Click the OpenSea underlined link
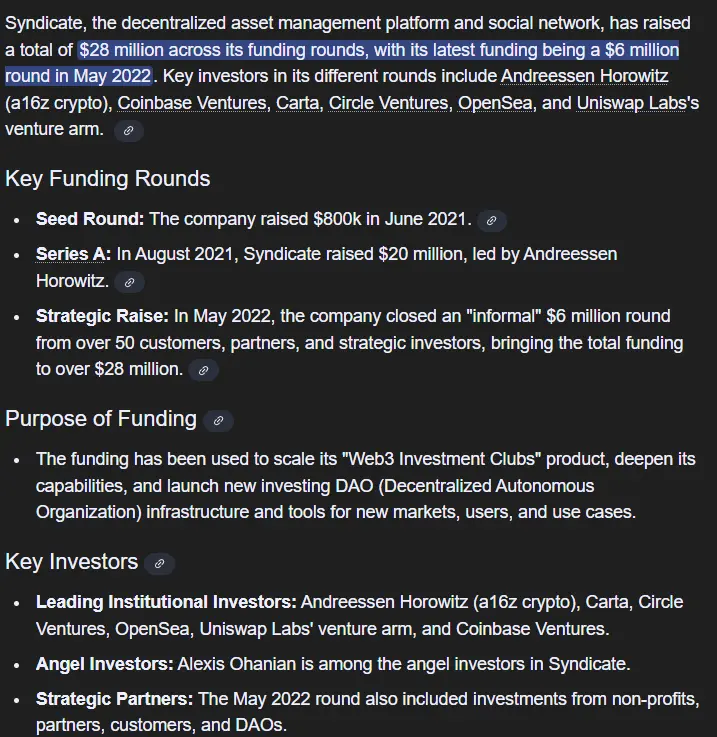Viewport: 717px width, 737px height. [495, 103]
